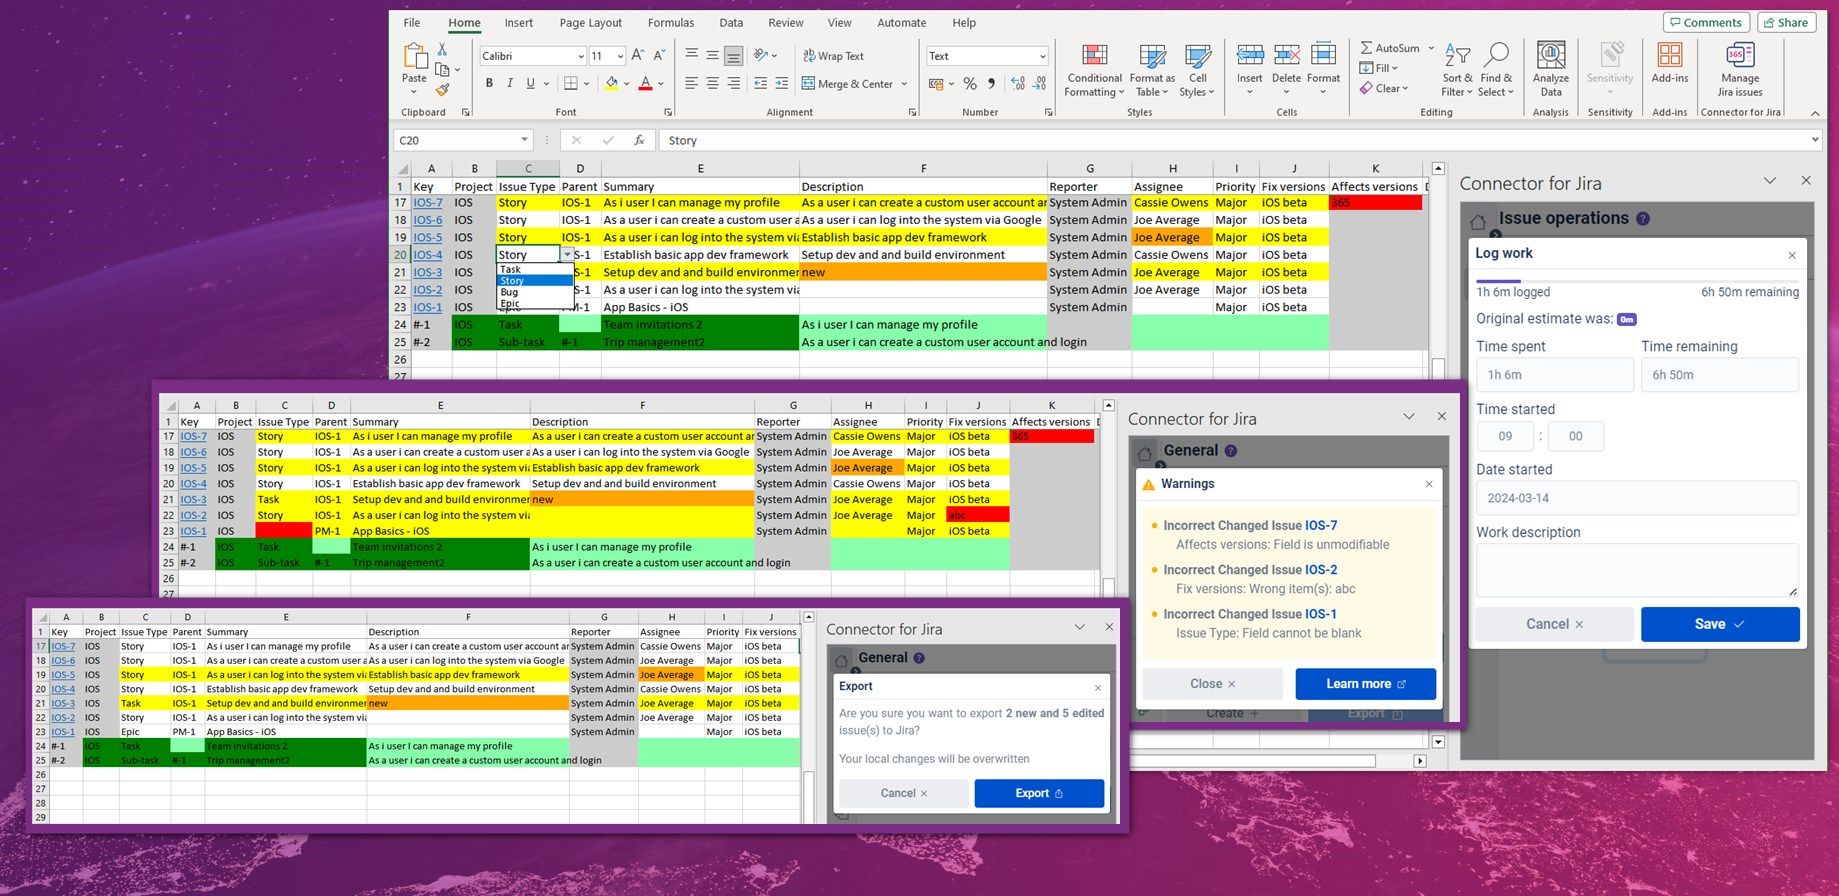Viewport: 1839px width, 896px height.
Task: Expand the formula bar chevron
Action: tap(1815, 141)
